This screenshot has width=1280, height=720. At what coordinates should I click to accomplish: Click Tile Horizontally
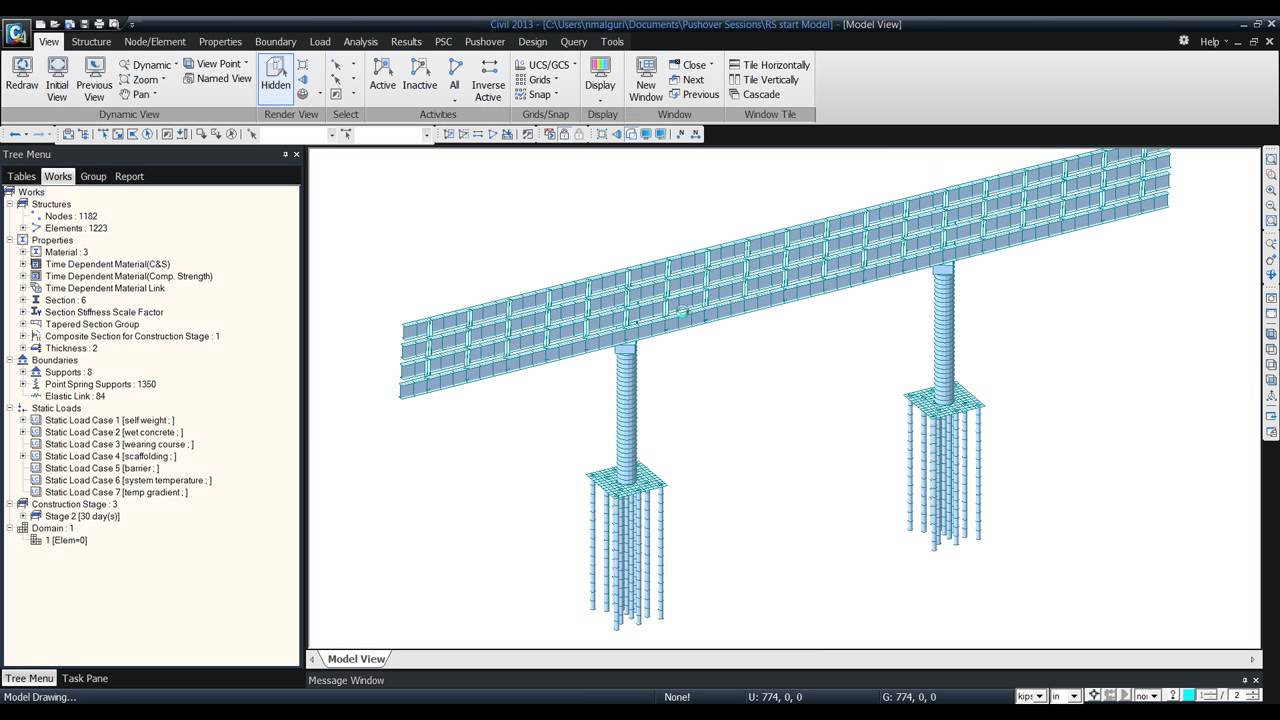[x=769, y=65]
